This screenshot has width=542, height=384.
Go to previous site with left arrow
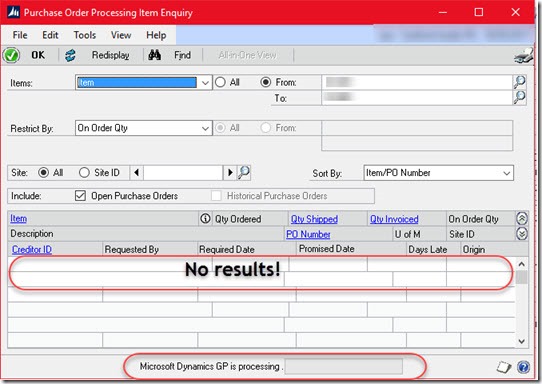coord(137,172)
